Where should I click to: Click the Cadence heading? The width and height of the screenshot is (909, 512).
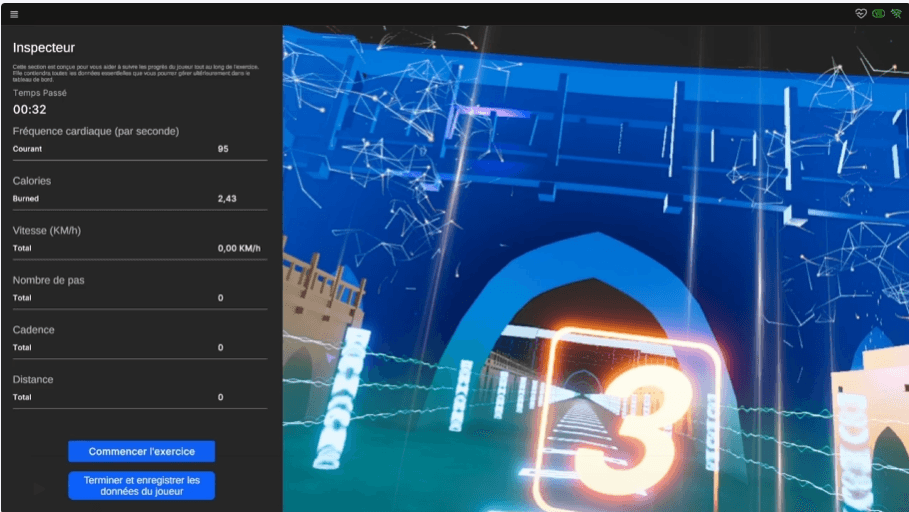[x=34, y=330]
